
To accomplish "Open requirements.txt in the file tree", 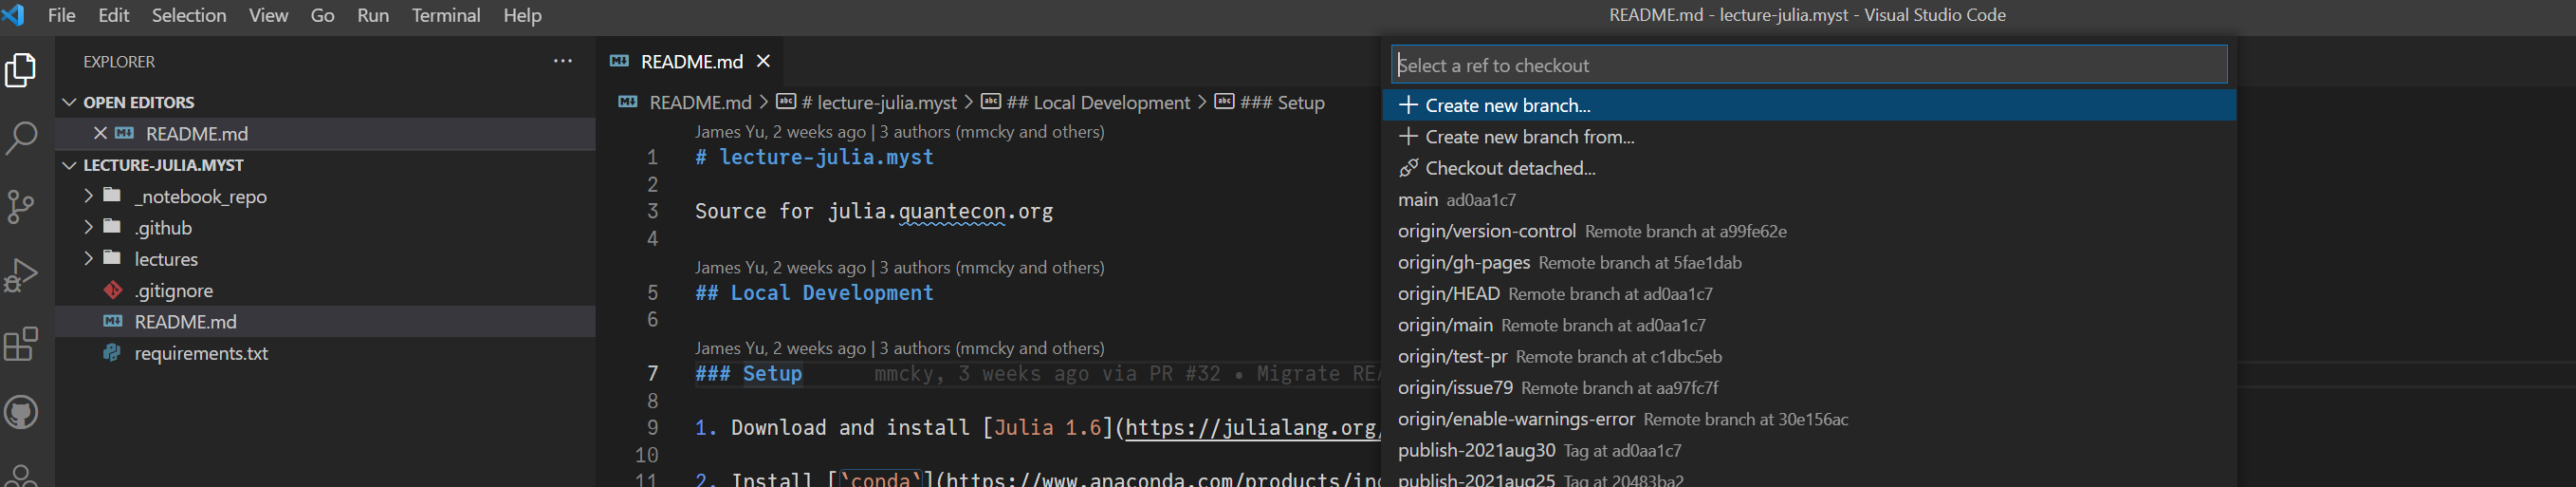I will click(201, 353).
